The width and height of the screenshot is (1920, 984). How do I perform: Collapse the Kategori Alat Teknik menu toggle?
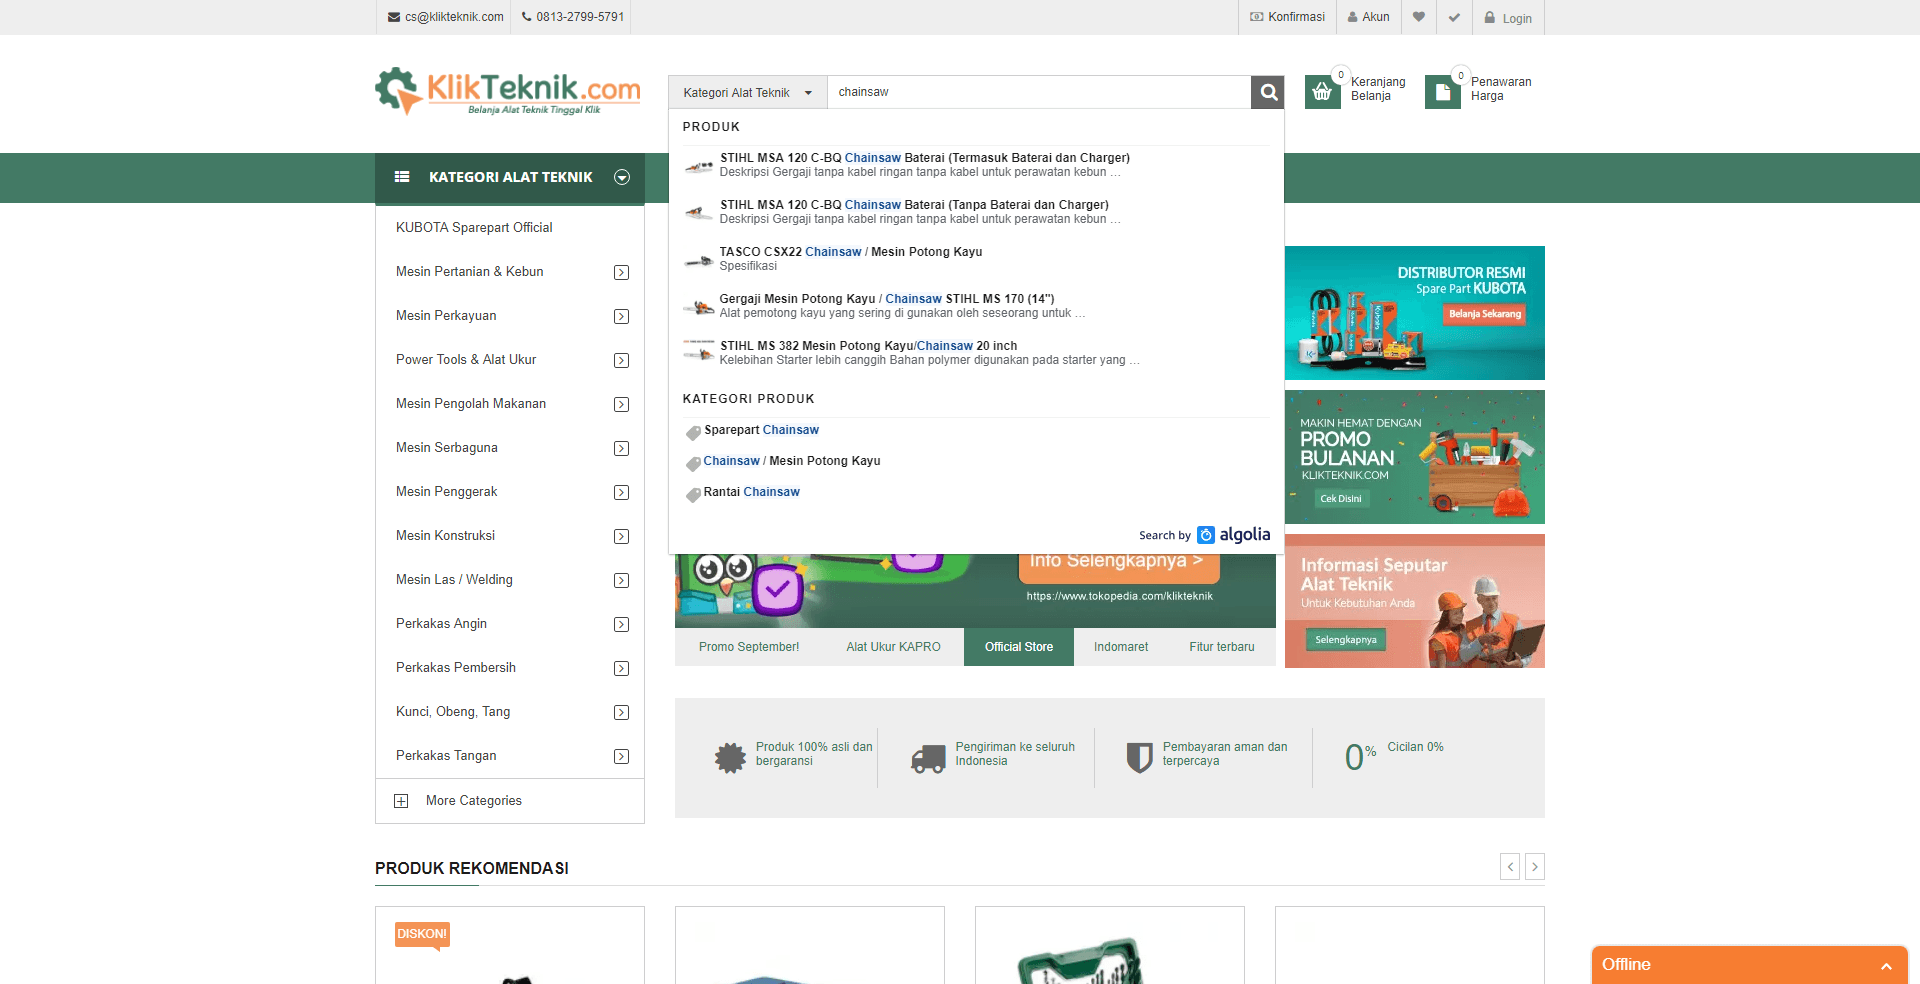pyautogui.click(x=622, y=177)
